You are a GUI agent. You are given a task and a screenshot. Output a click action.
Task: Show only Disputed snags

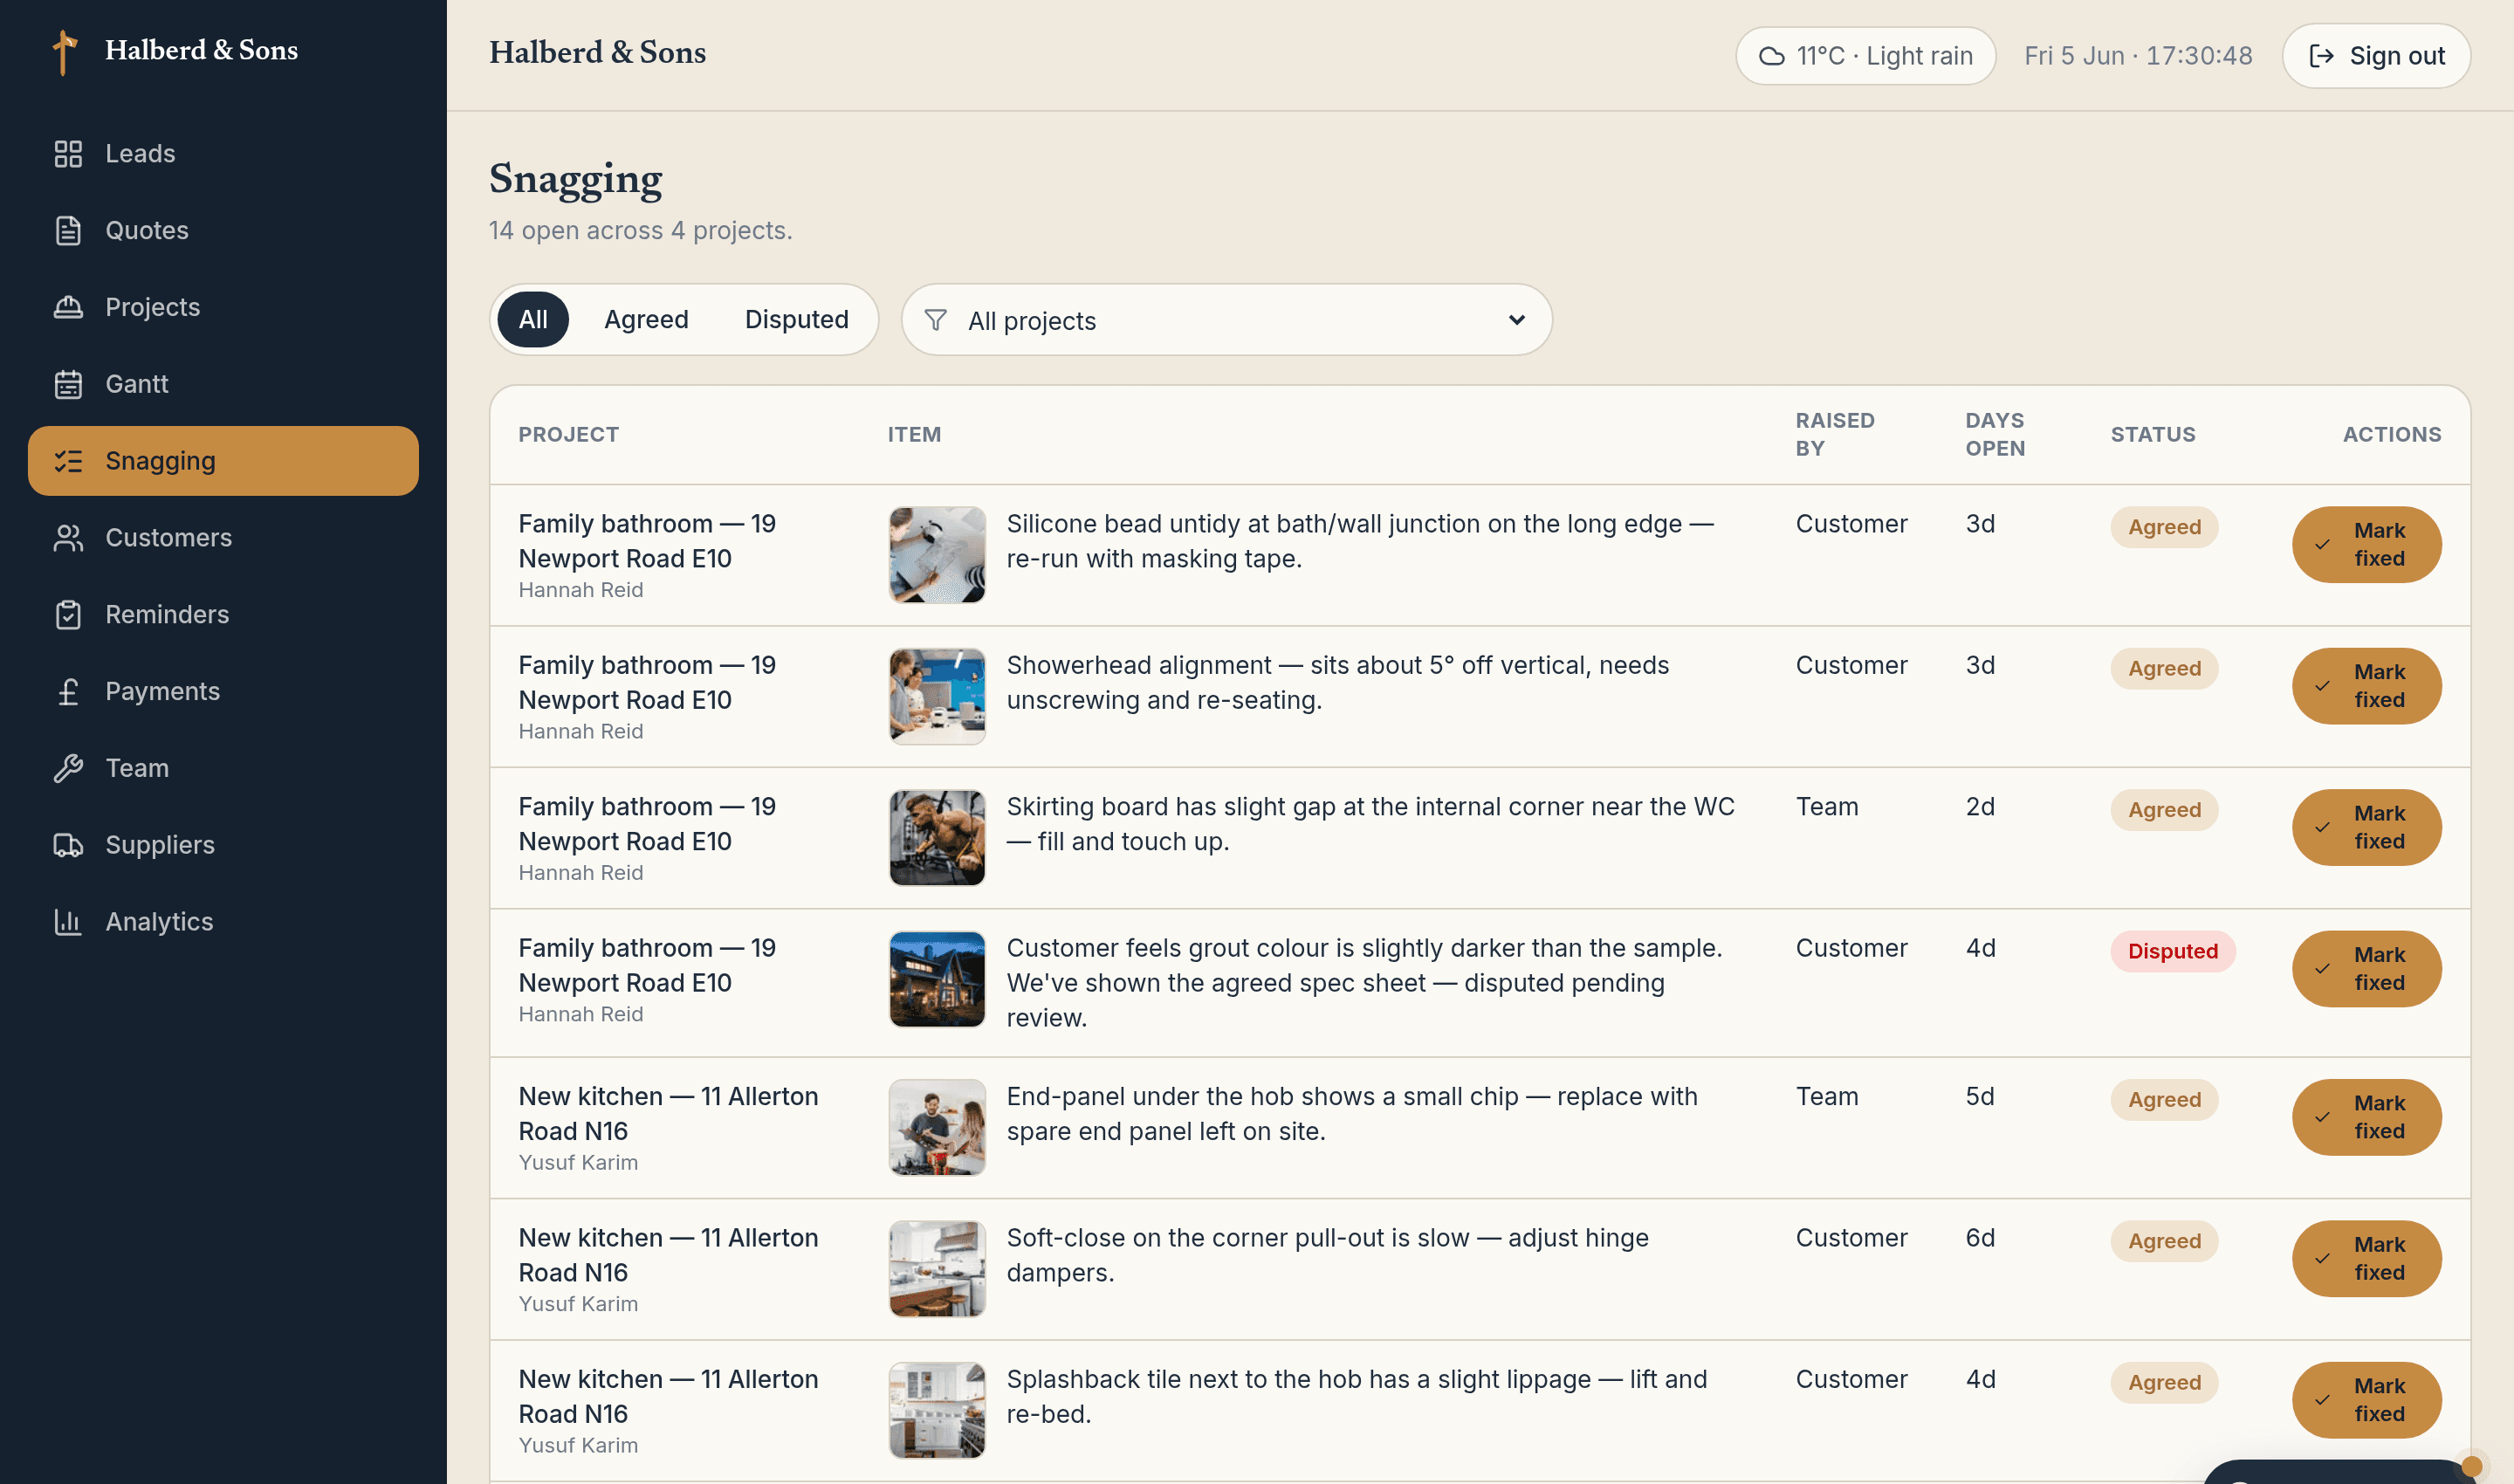796,320
